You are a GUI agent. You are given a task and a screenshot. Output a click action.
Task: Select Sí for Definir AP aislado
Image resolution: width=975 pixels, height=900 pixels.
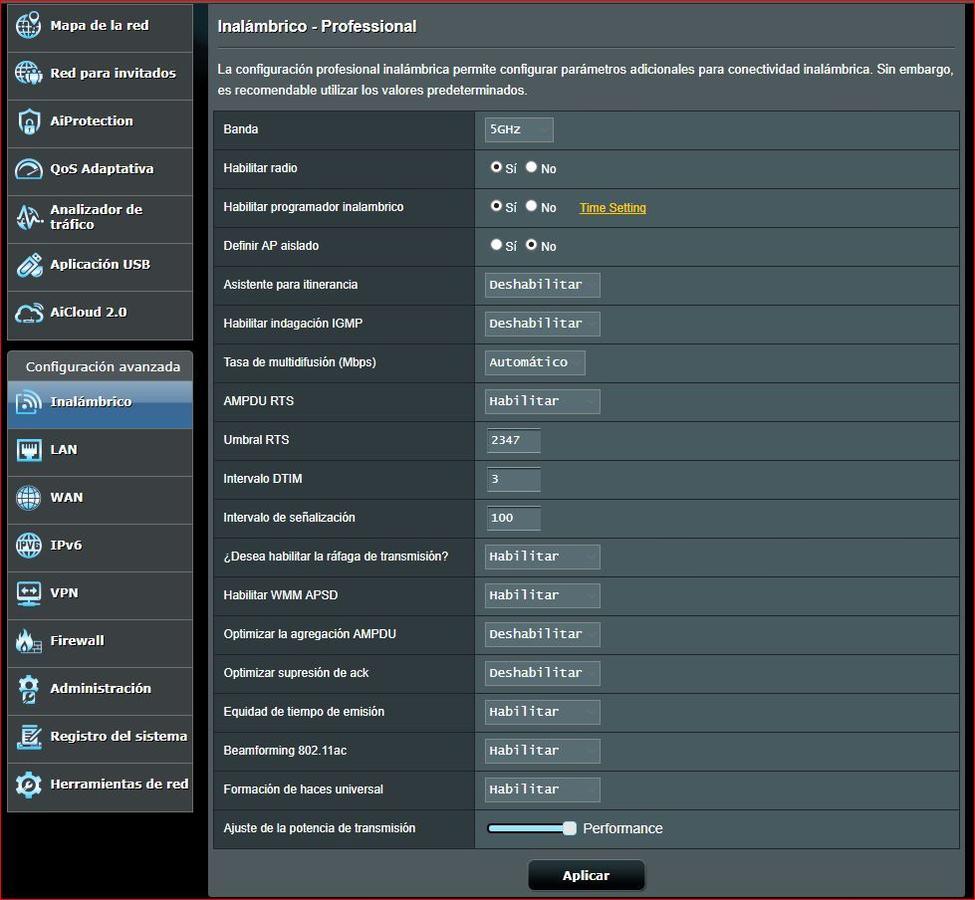click(496, 245)
